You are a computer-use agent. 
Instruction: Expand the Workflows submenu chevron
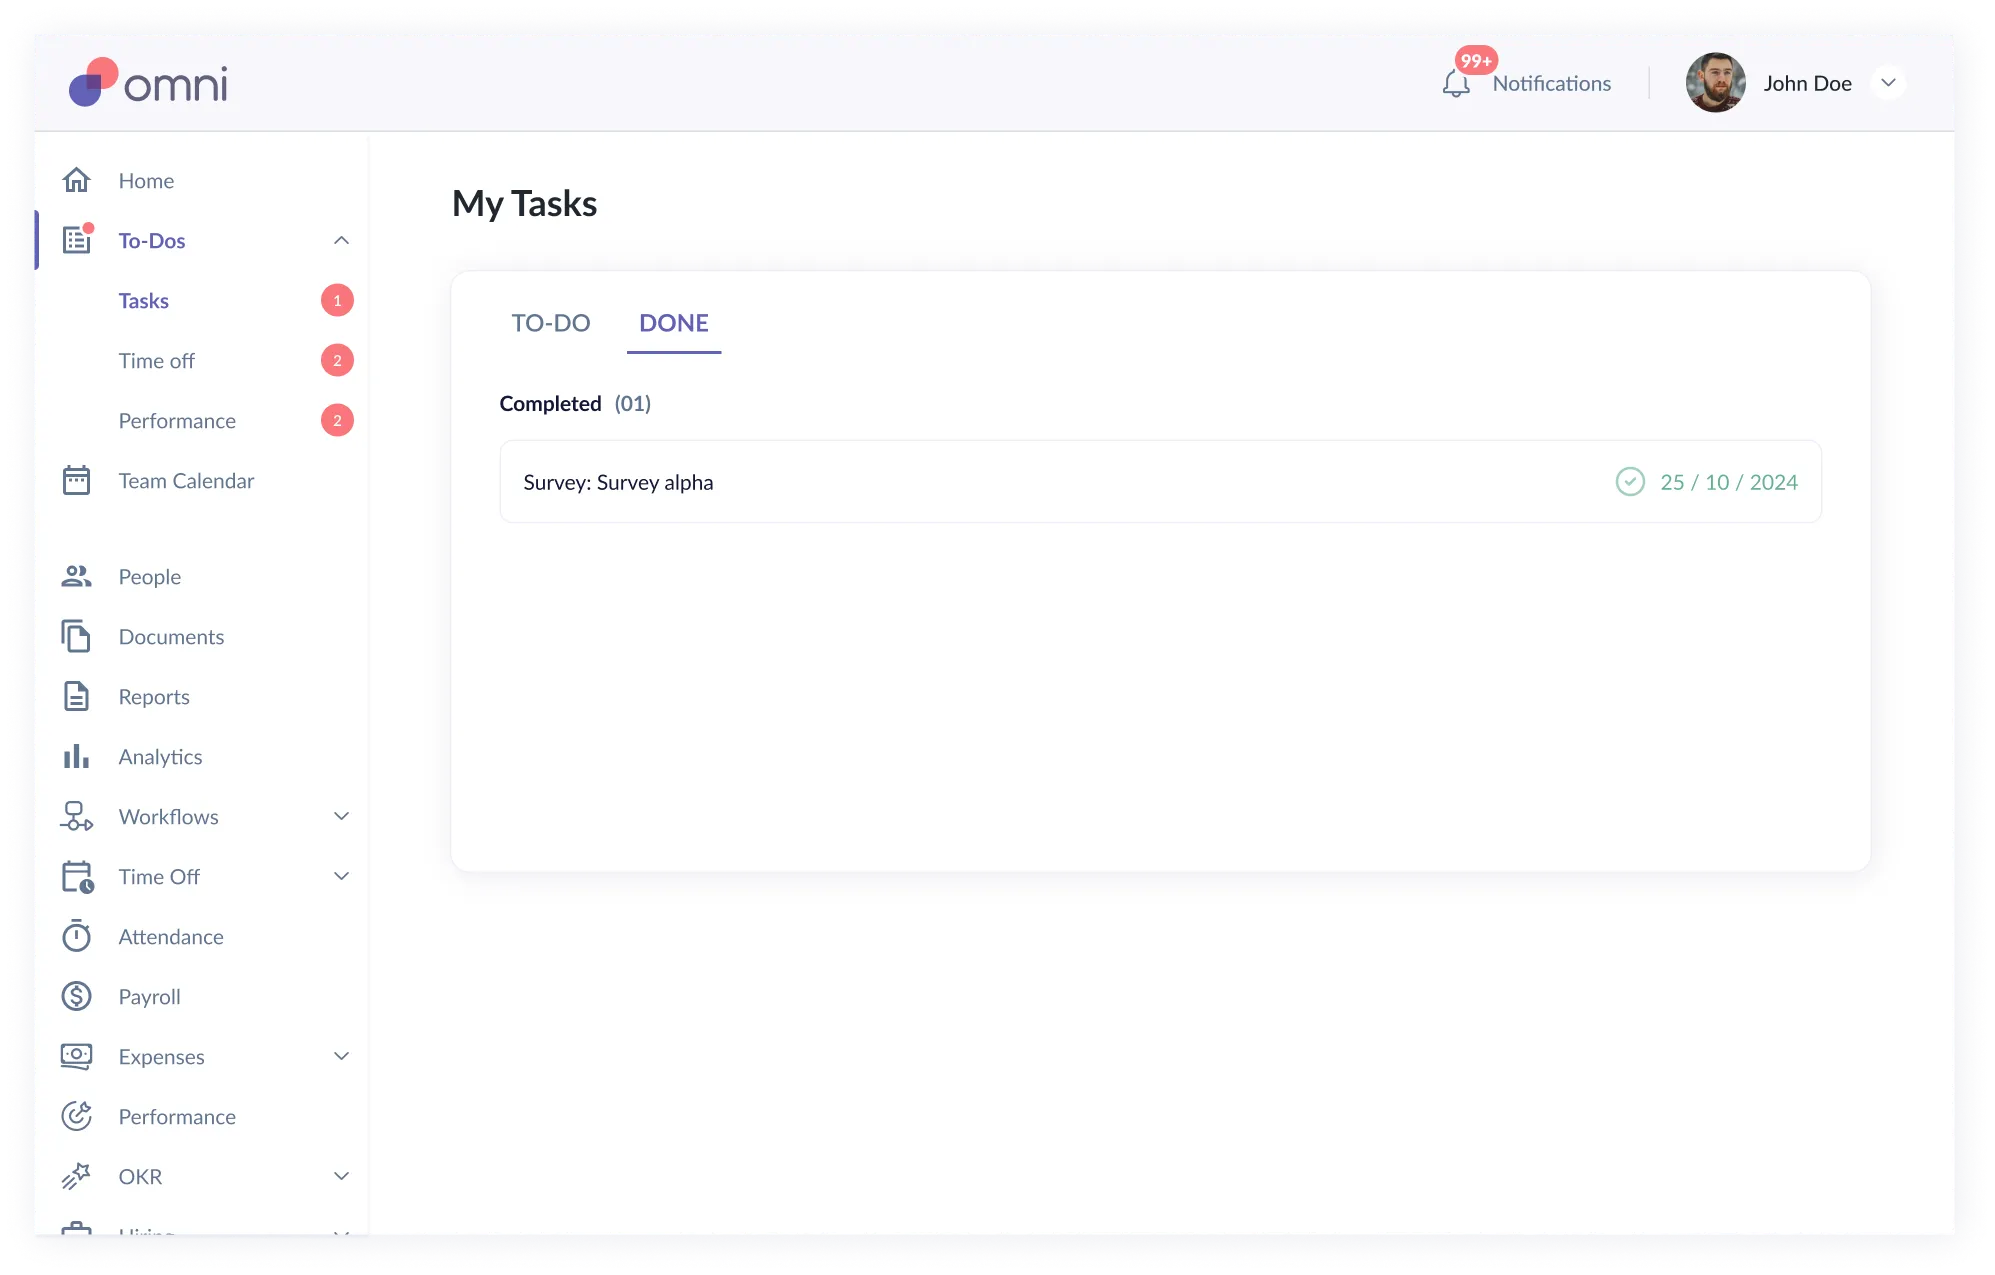(x=341, y=816)
